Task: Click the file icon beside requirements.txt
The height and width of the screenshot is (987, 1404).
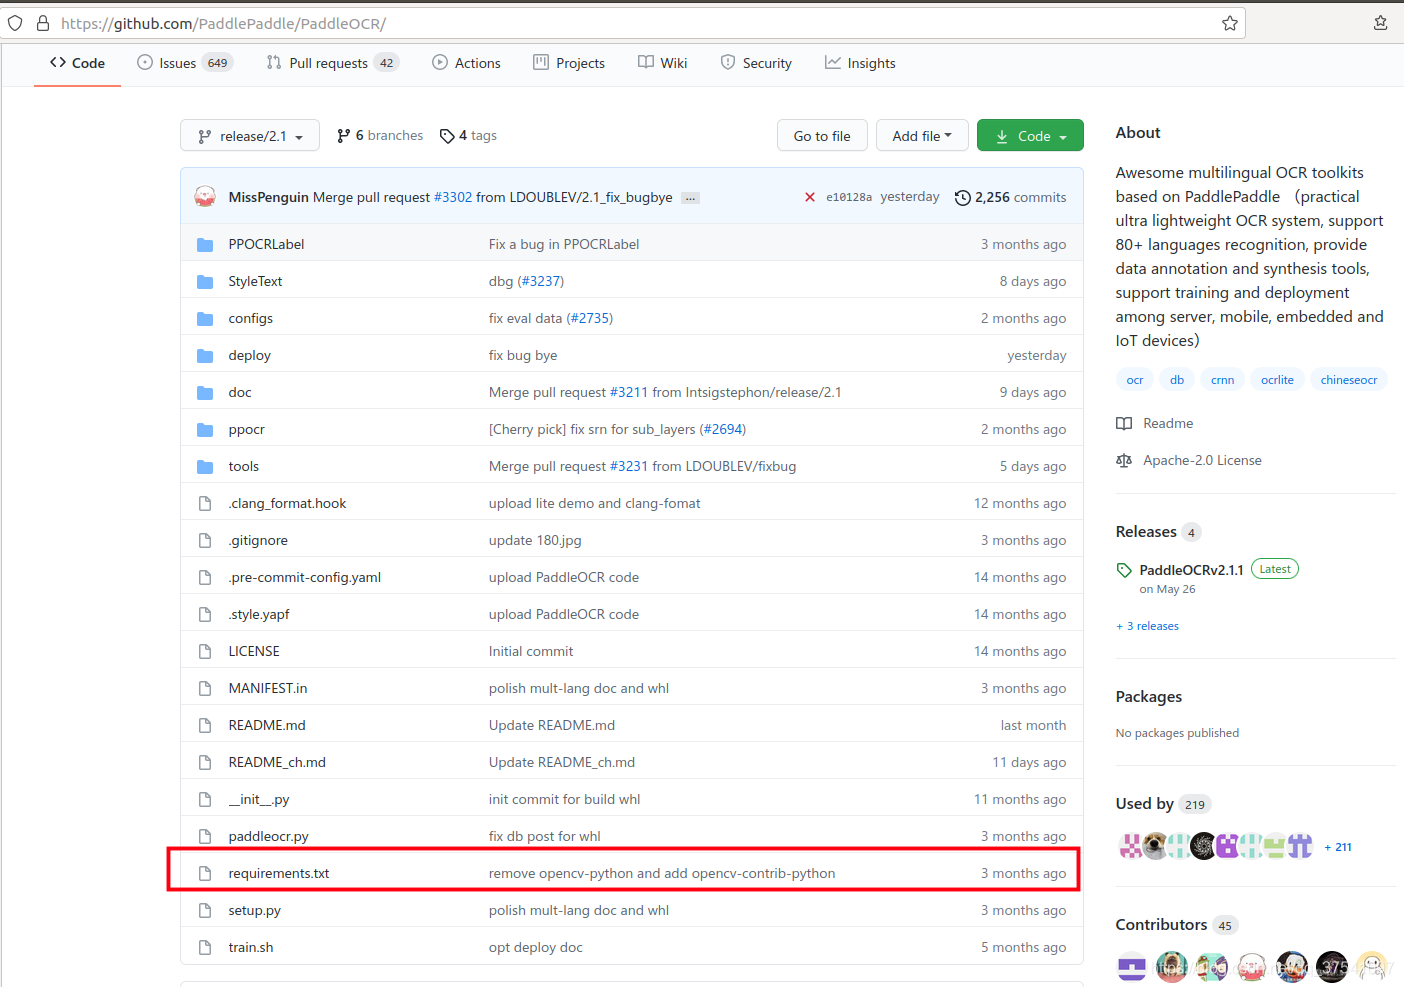Action: 205,873
